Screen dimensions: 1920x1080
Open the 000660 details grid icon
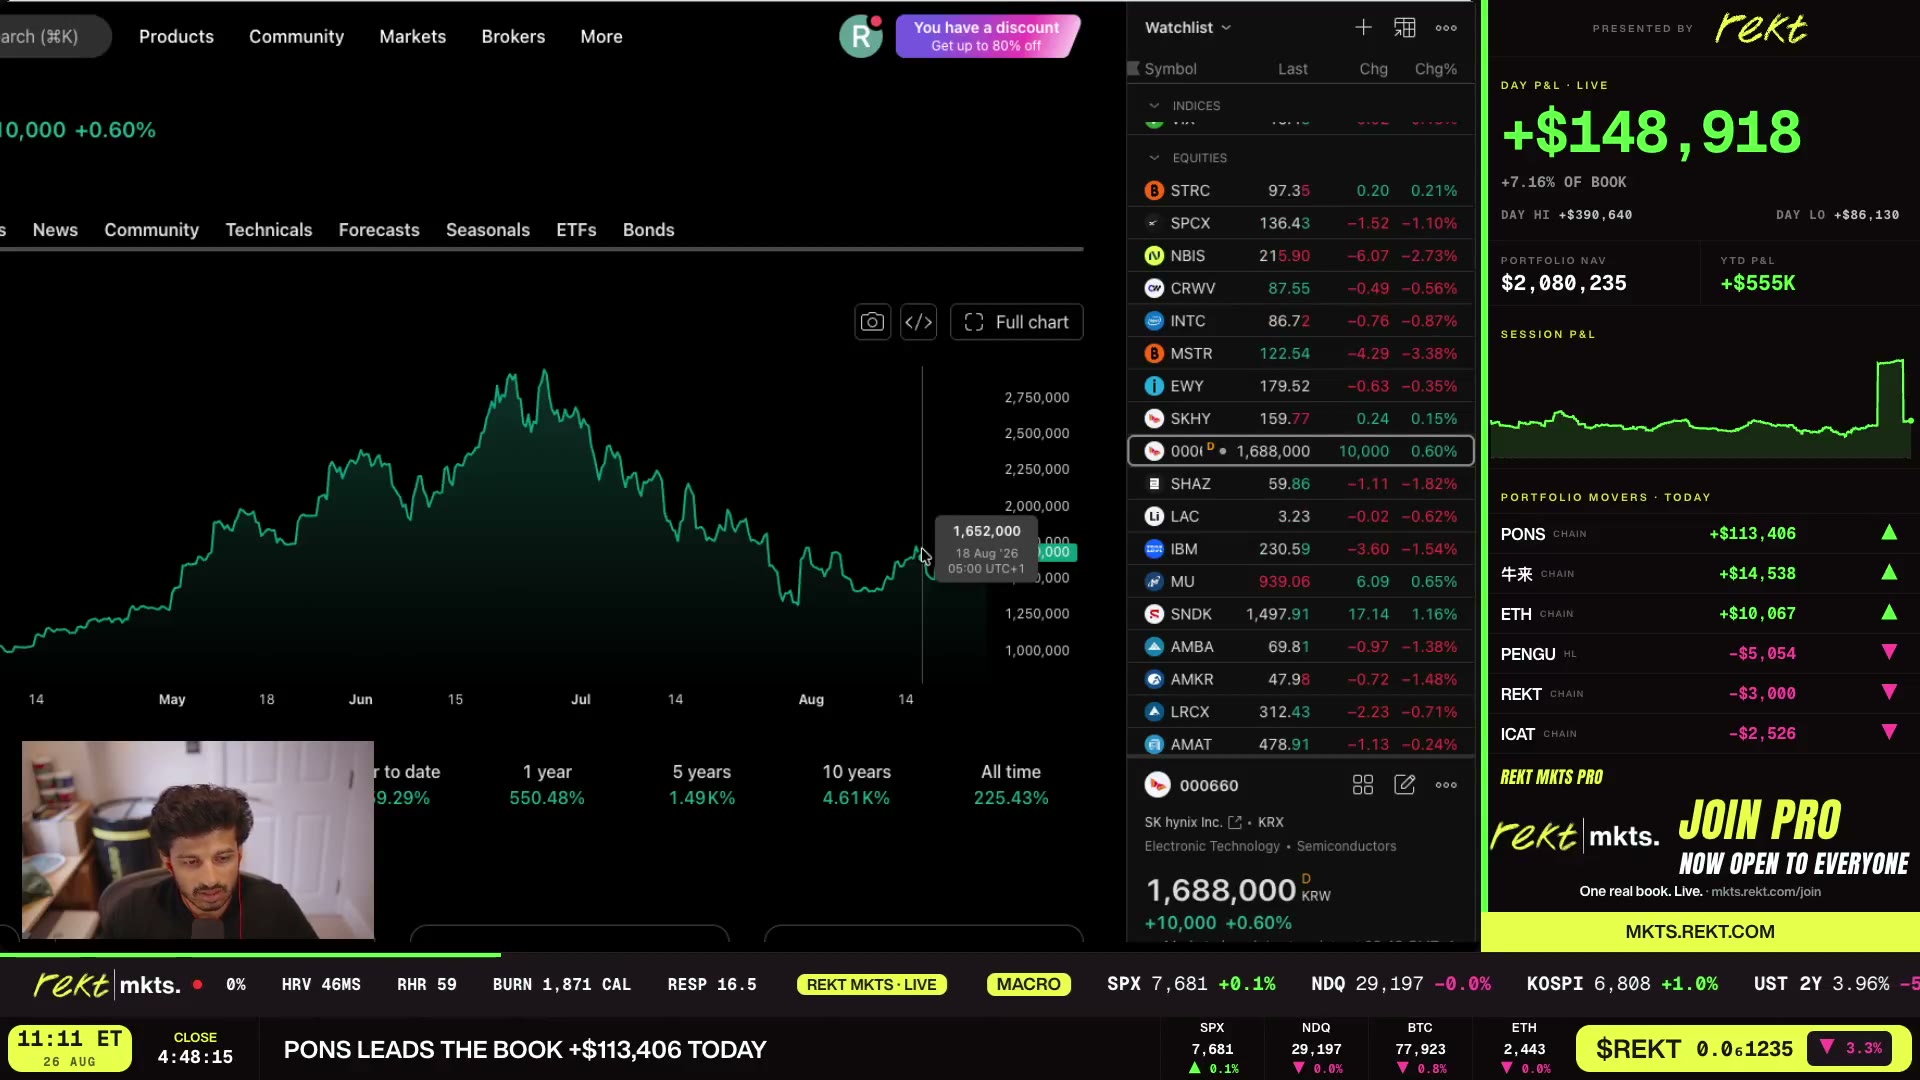coord(1363,785)
